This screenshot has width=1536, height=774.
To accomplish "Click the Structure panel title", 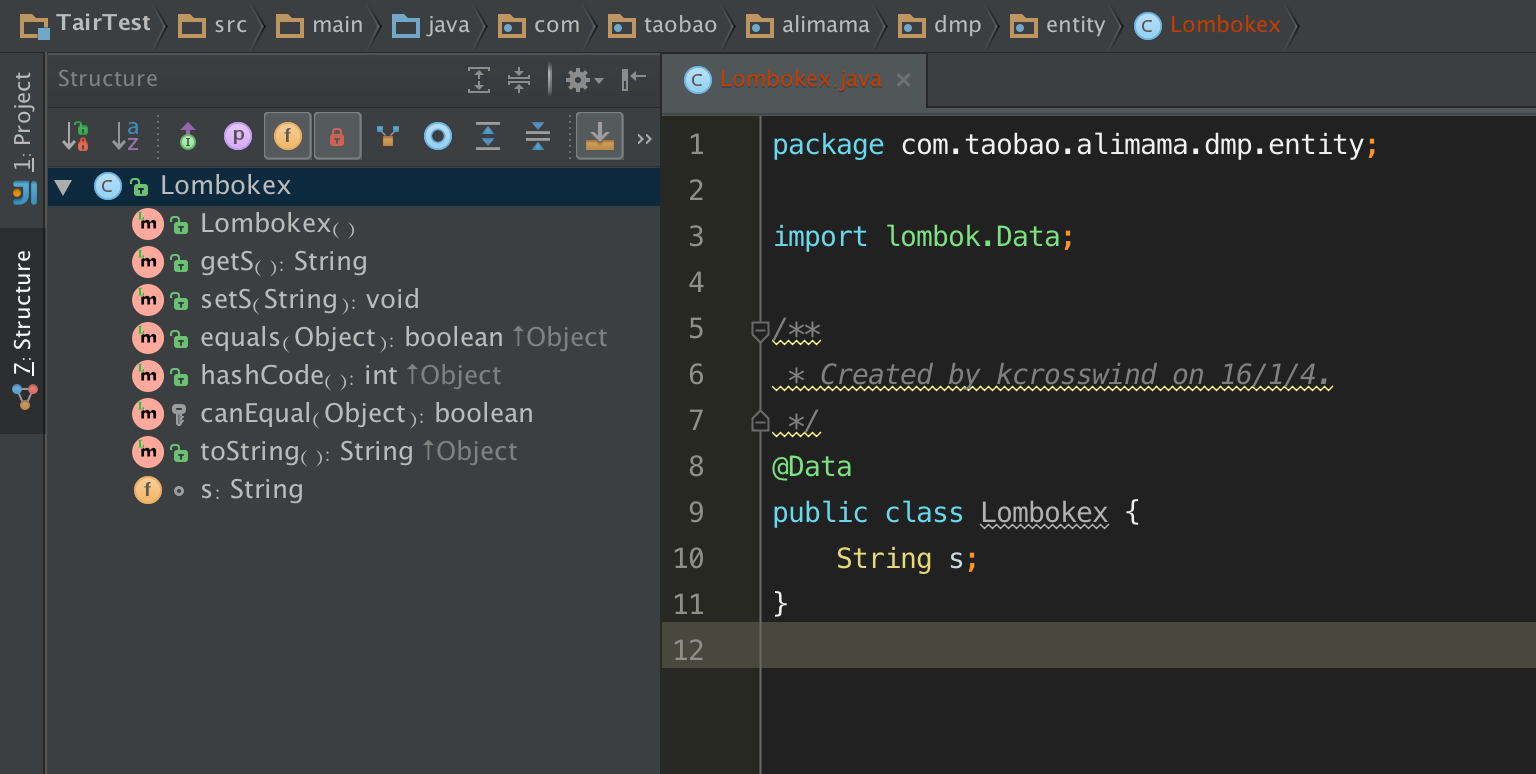I will [108, 78].
